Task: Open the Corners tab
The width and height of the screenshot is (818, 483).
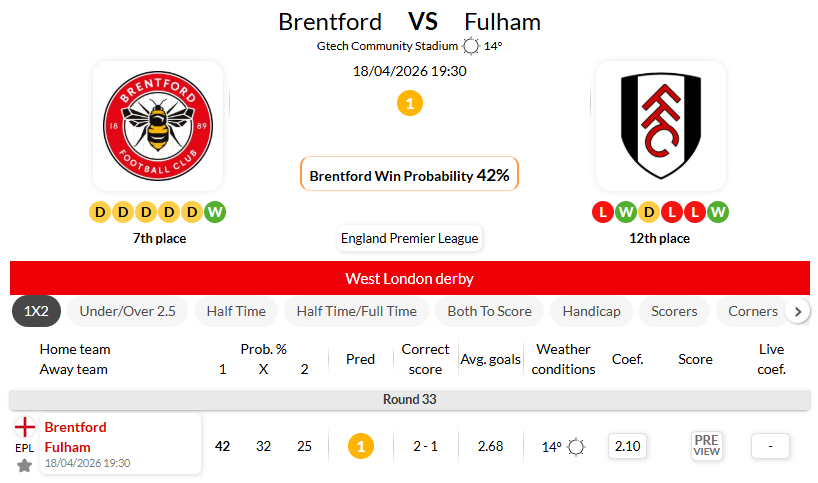Action: pyautogui.click(x=753, y=311)
